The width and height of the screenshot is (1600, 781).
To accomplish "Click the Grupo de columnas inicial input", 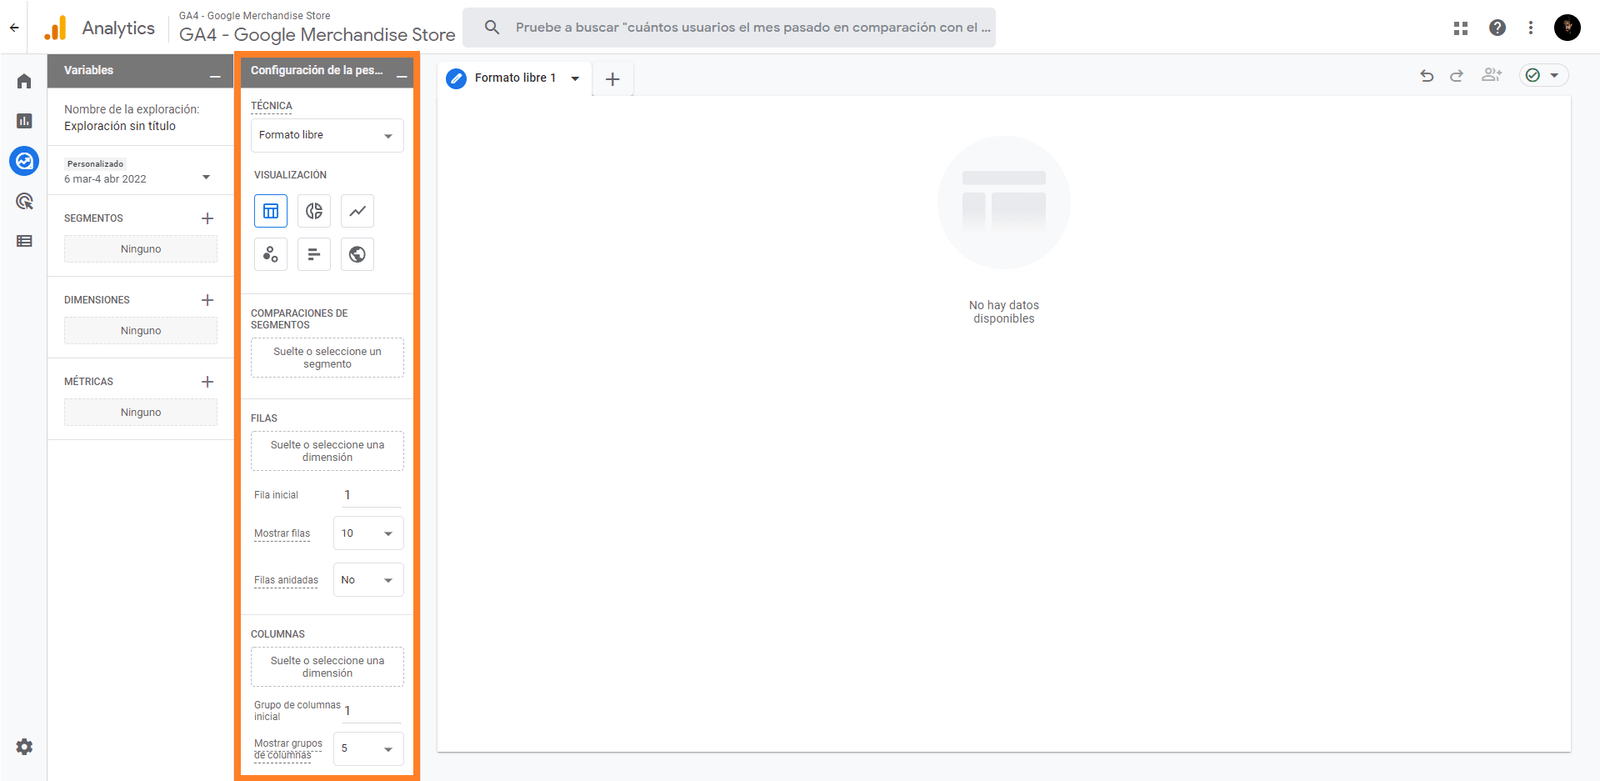I will coord(371,710).
